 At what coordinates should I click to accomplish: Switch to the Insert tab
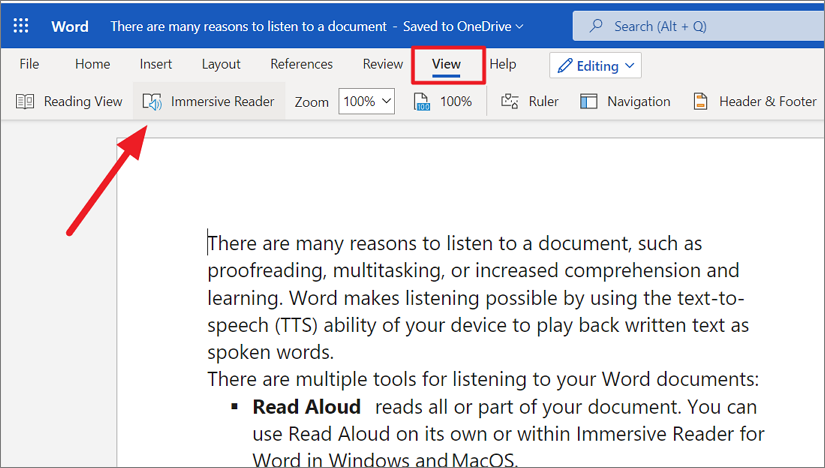click(156, 64)
